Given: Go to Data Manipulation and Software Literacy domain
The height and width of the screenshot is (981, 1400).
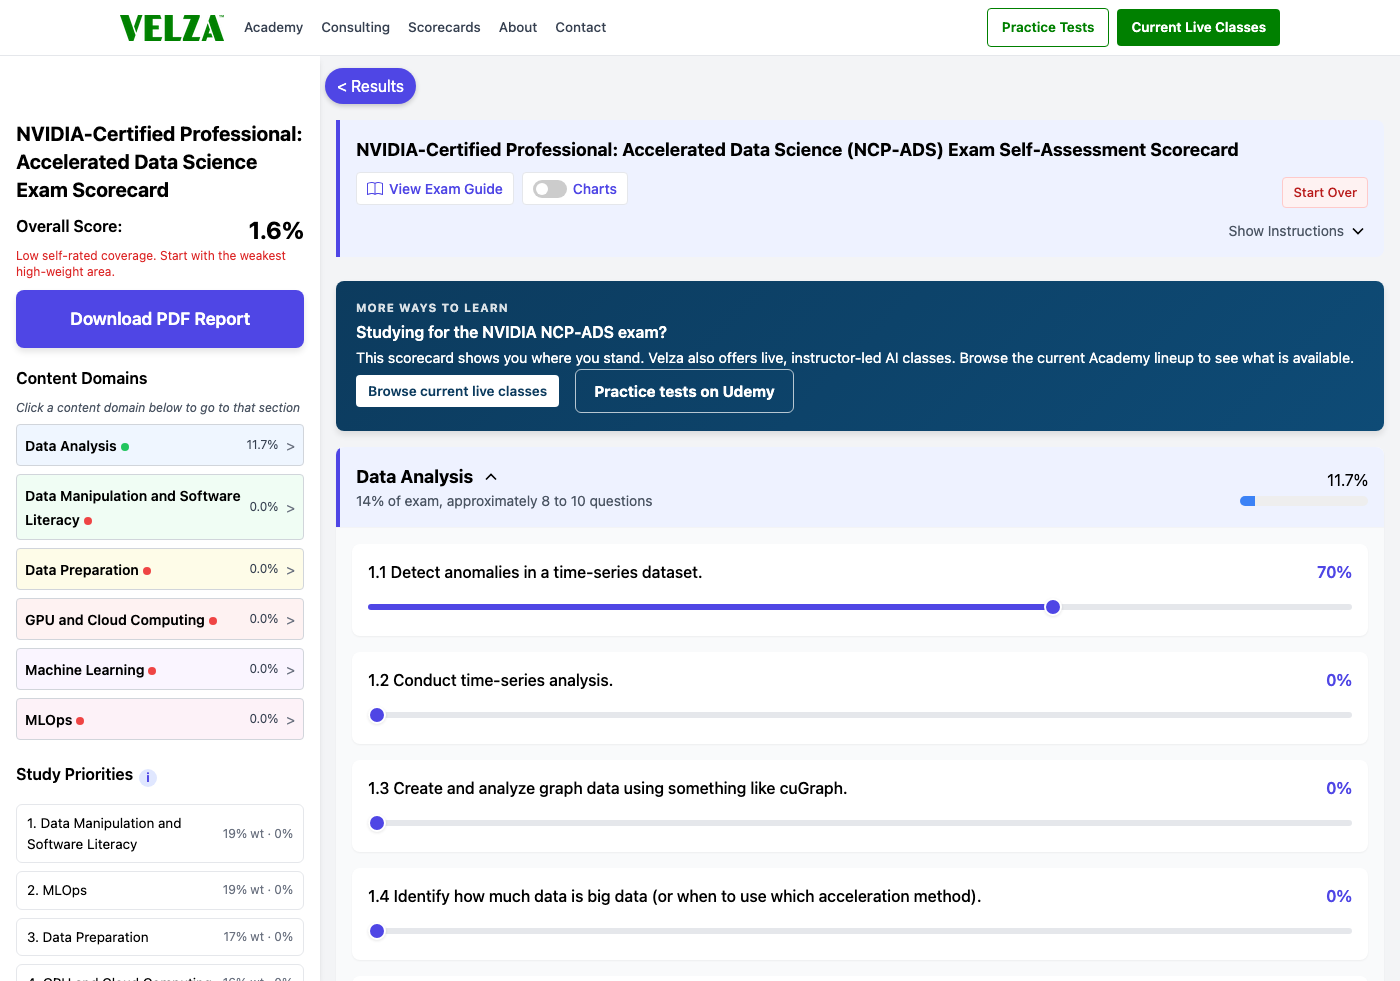Looking at the screenshot, I should [x=160, y=507].
